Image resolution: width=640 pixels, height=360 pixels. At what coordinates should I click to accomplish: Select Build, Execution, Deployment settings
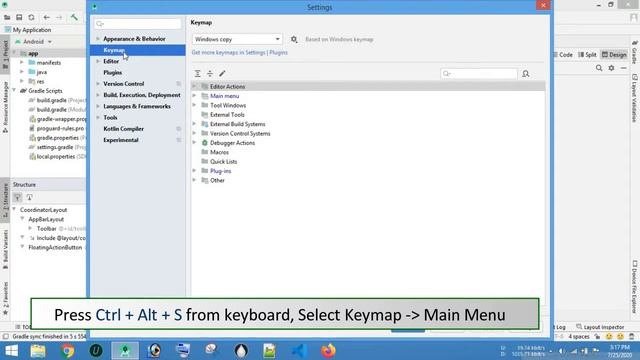(x=142, y=95)
